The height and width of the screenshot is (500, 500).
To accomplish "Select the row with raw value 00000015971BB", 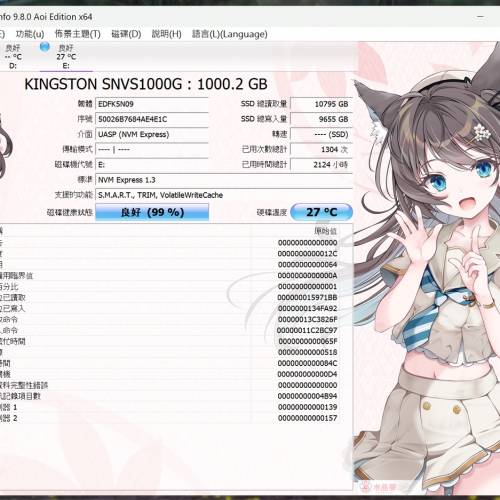I will pyautogui.click(x=176, y=297).
